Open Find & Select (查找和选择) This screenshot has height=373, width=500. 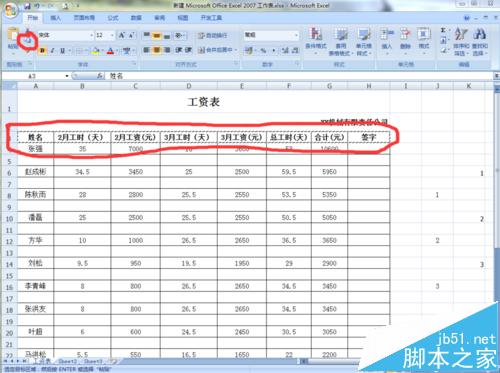[x=480, y=41]
